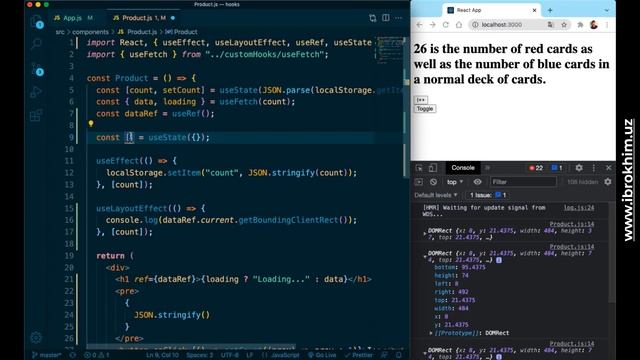Open first Product.js:14 source link
The image size is (640, 360).
tap(572, 224)
